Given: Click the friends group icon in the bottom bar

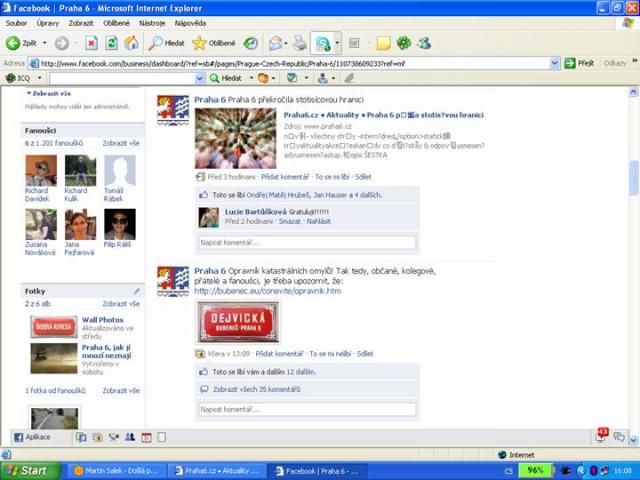Looking at the screenshot, I should point(130,438).
